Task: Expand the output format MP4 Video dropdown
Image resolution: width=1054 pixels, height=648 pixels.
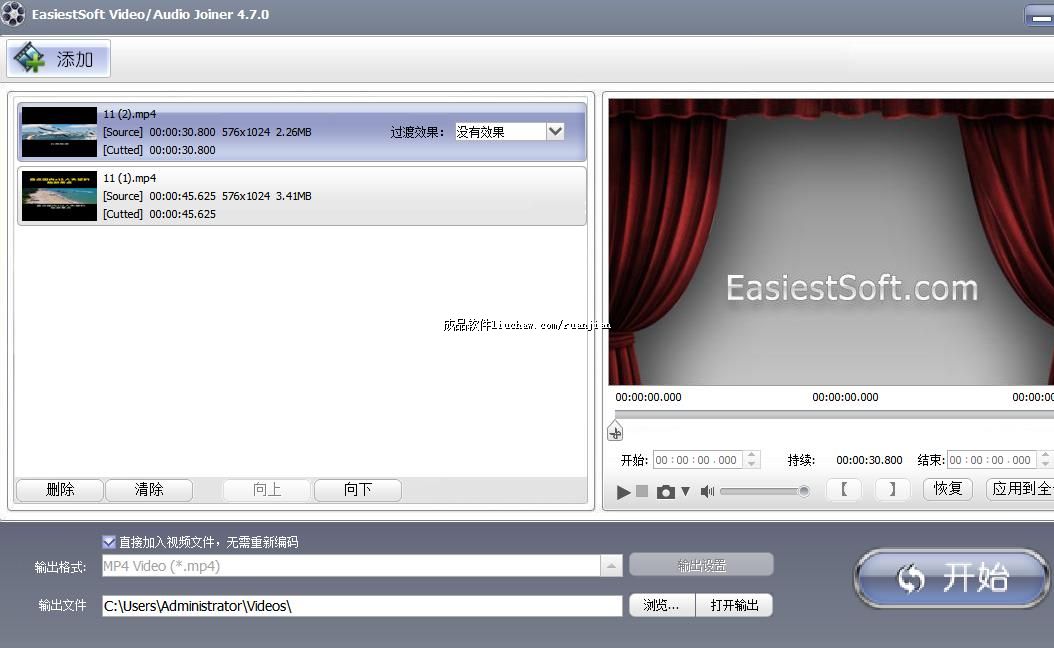Action: click(611, 566)
